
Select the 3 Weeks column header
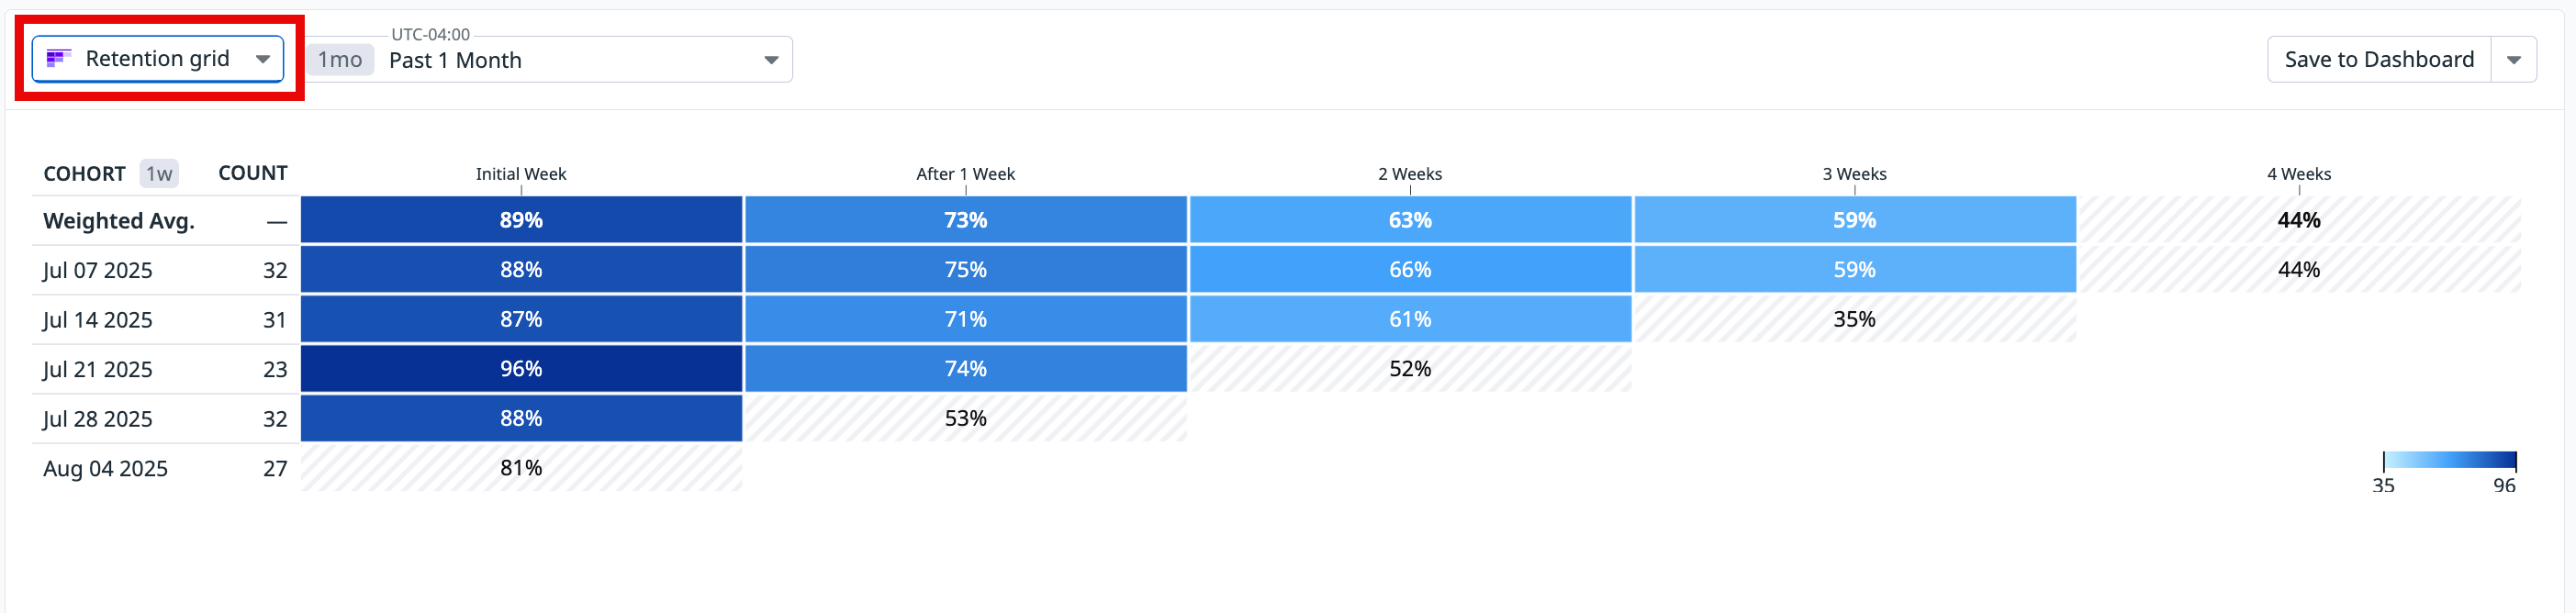point(1854,173)
